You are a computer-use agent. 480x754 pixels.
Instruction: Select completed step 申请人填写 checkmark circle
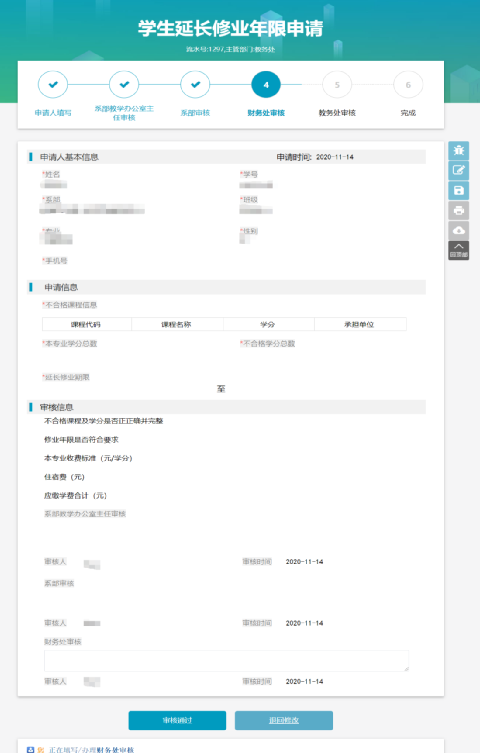click(x=53, y=85)
